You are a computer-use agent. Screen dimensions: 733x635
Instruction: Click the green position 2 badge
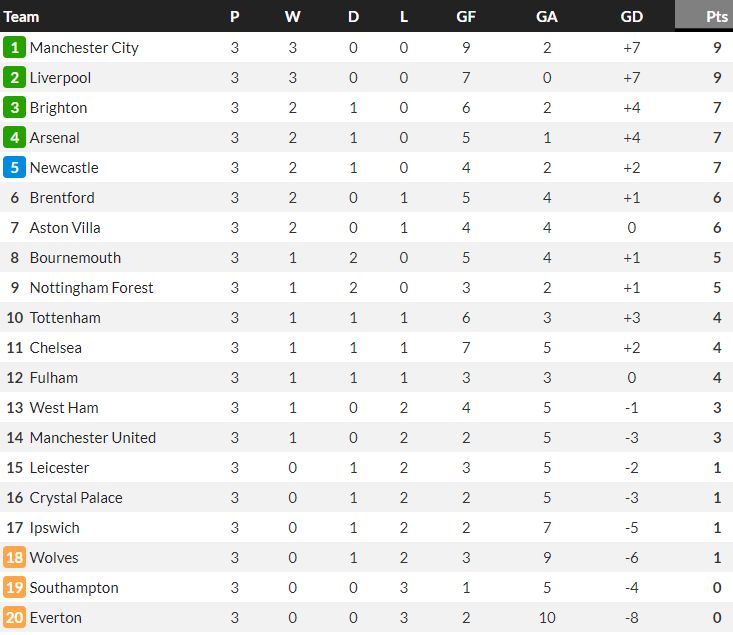click(14, 77)
